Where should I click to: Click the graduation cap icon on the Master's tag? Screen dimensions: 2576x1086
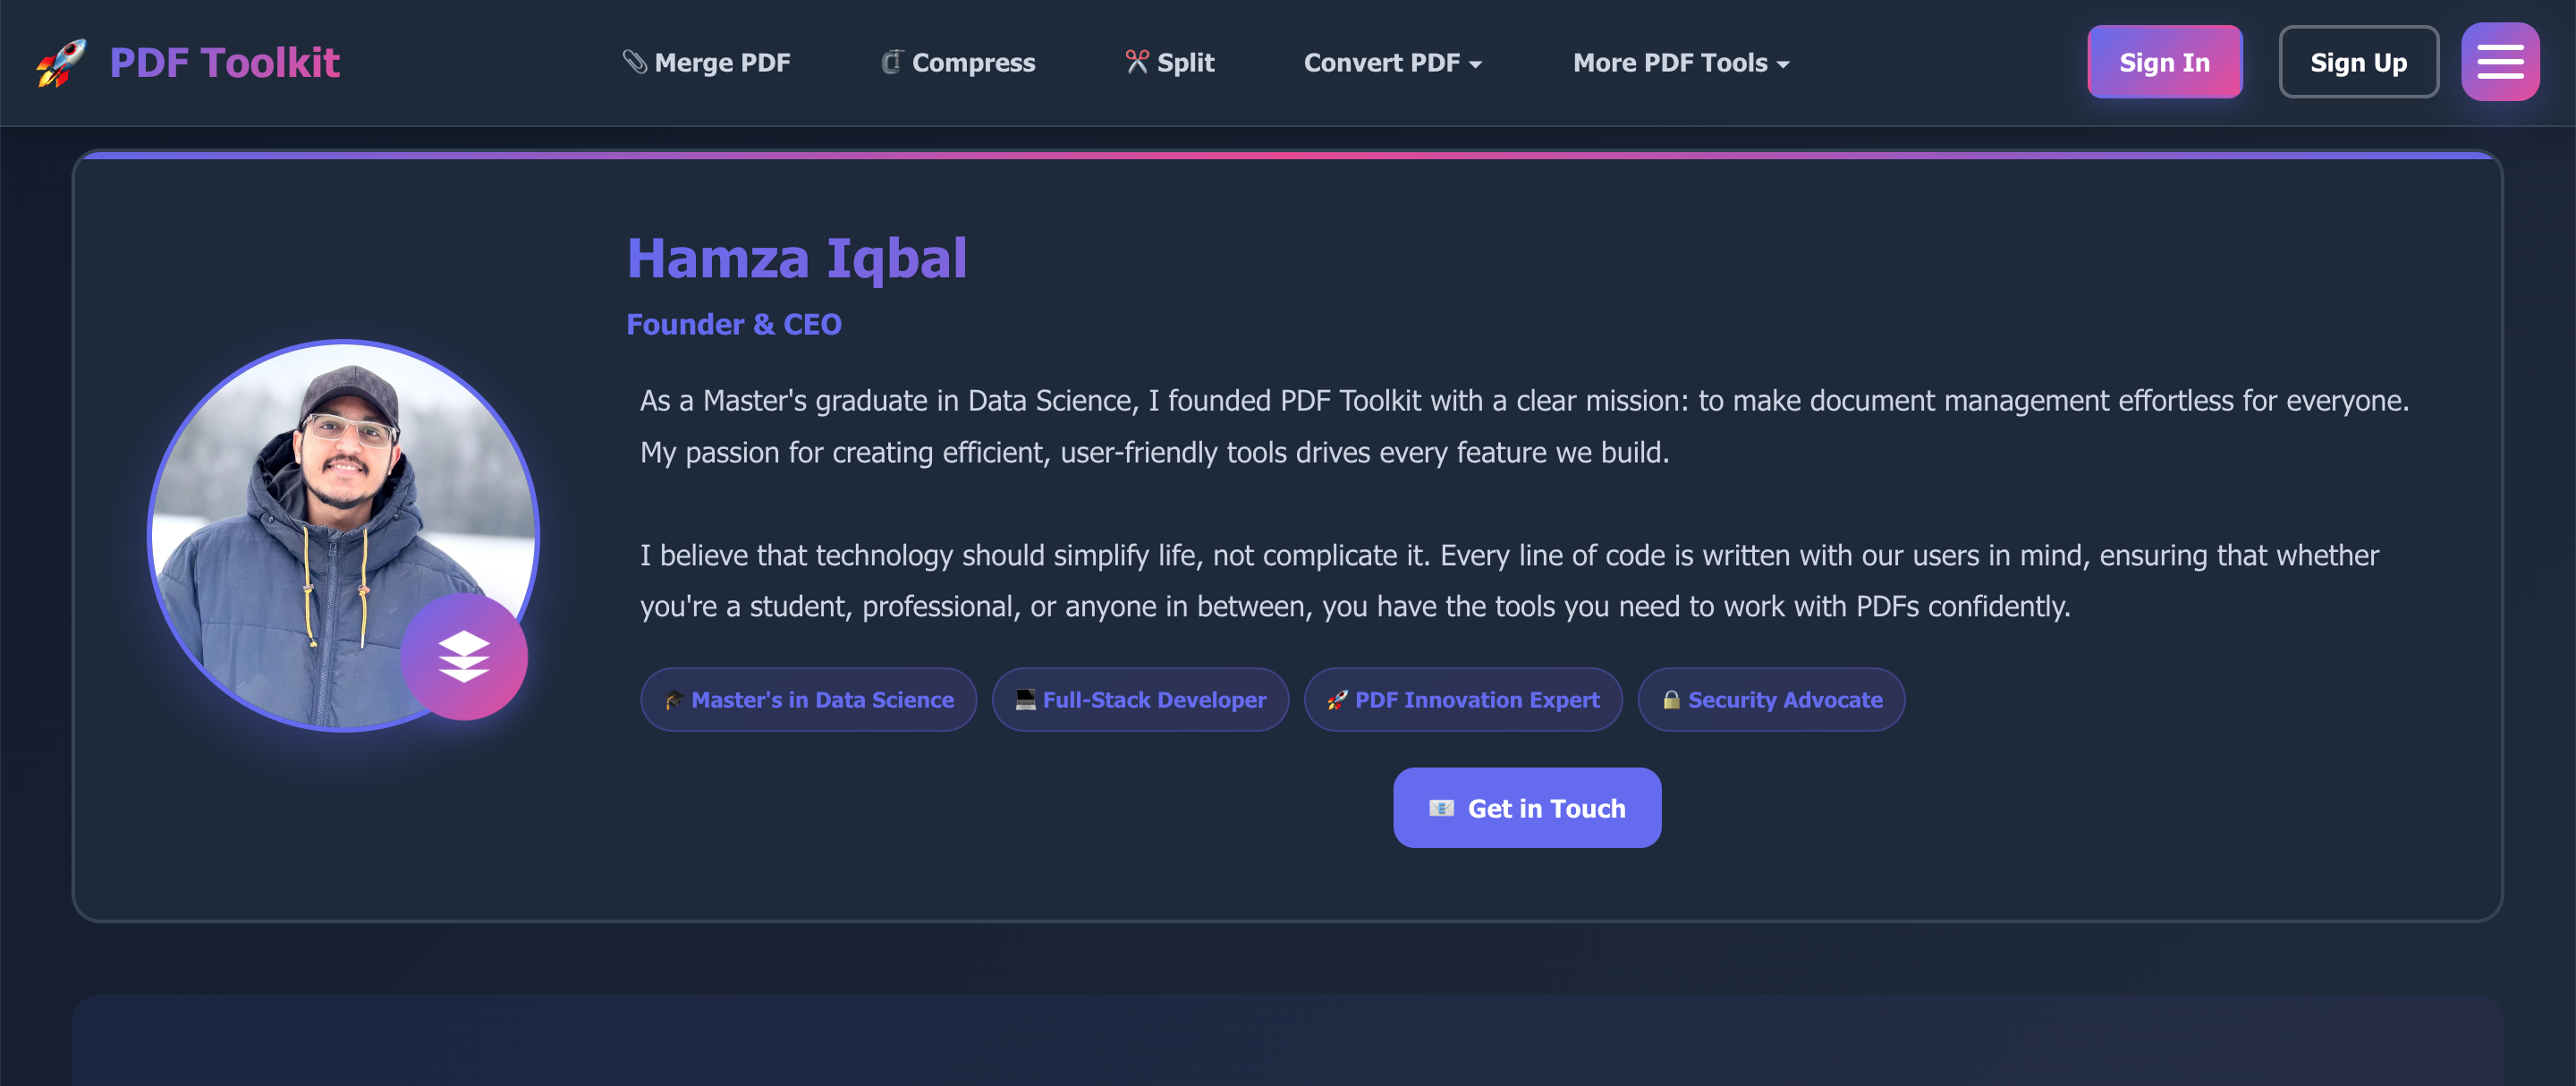point(674,700)
